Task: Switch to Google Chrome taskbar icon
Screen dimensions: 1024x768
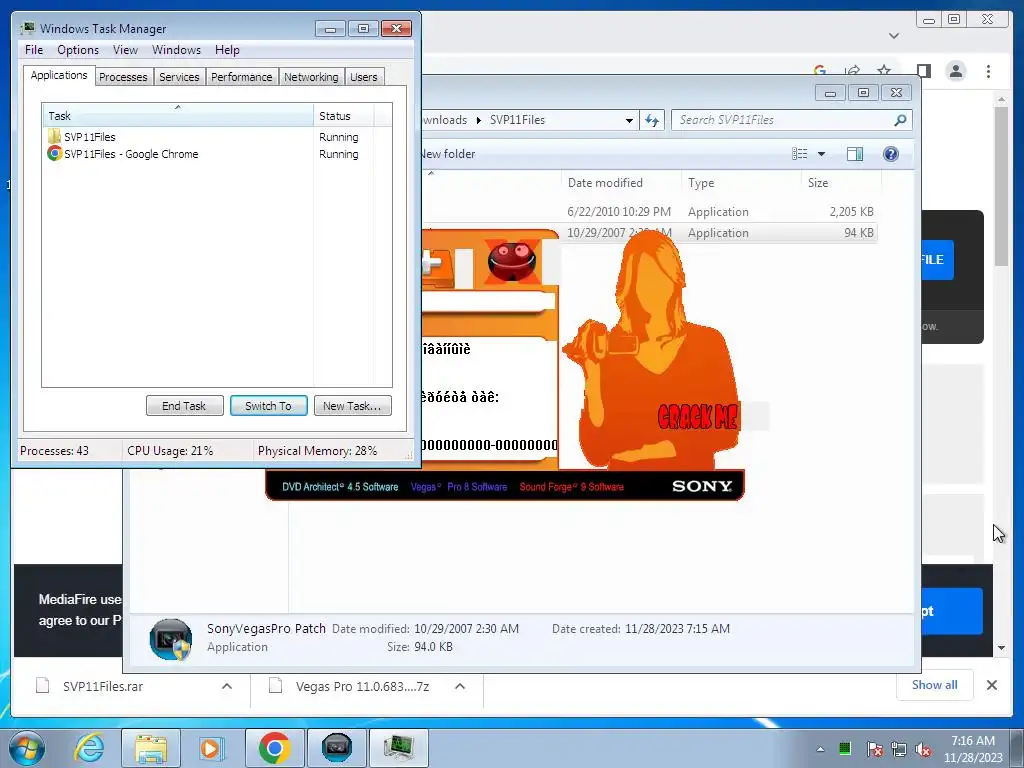Action: point(274,748)
